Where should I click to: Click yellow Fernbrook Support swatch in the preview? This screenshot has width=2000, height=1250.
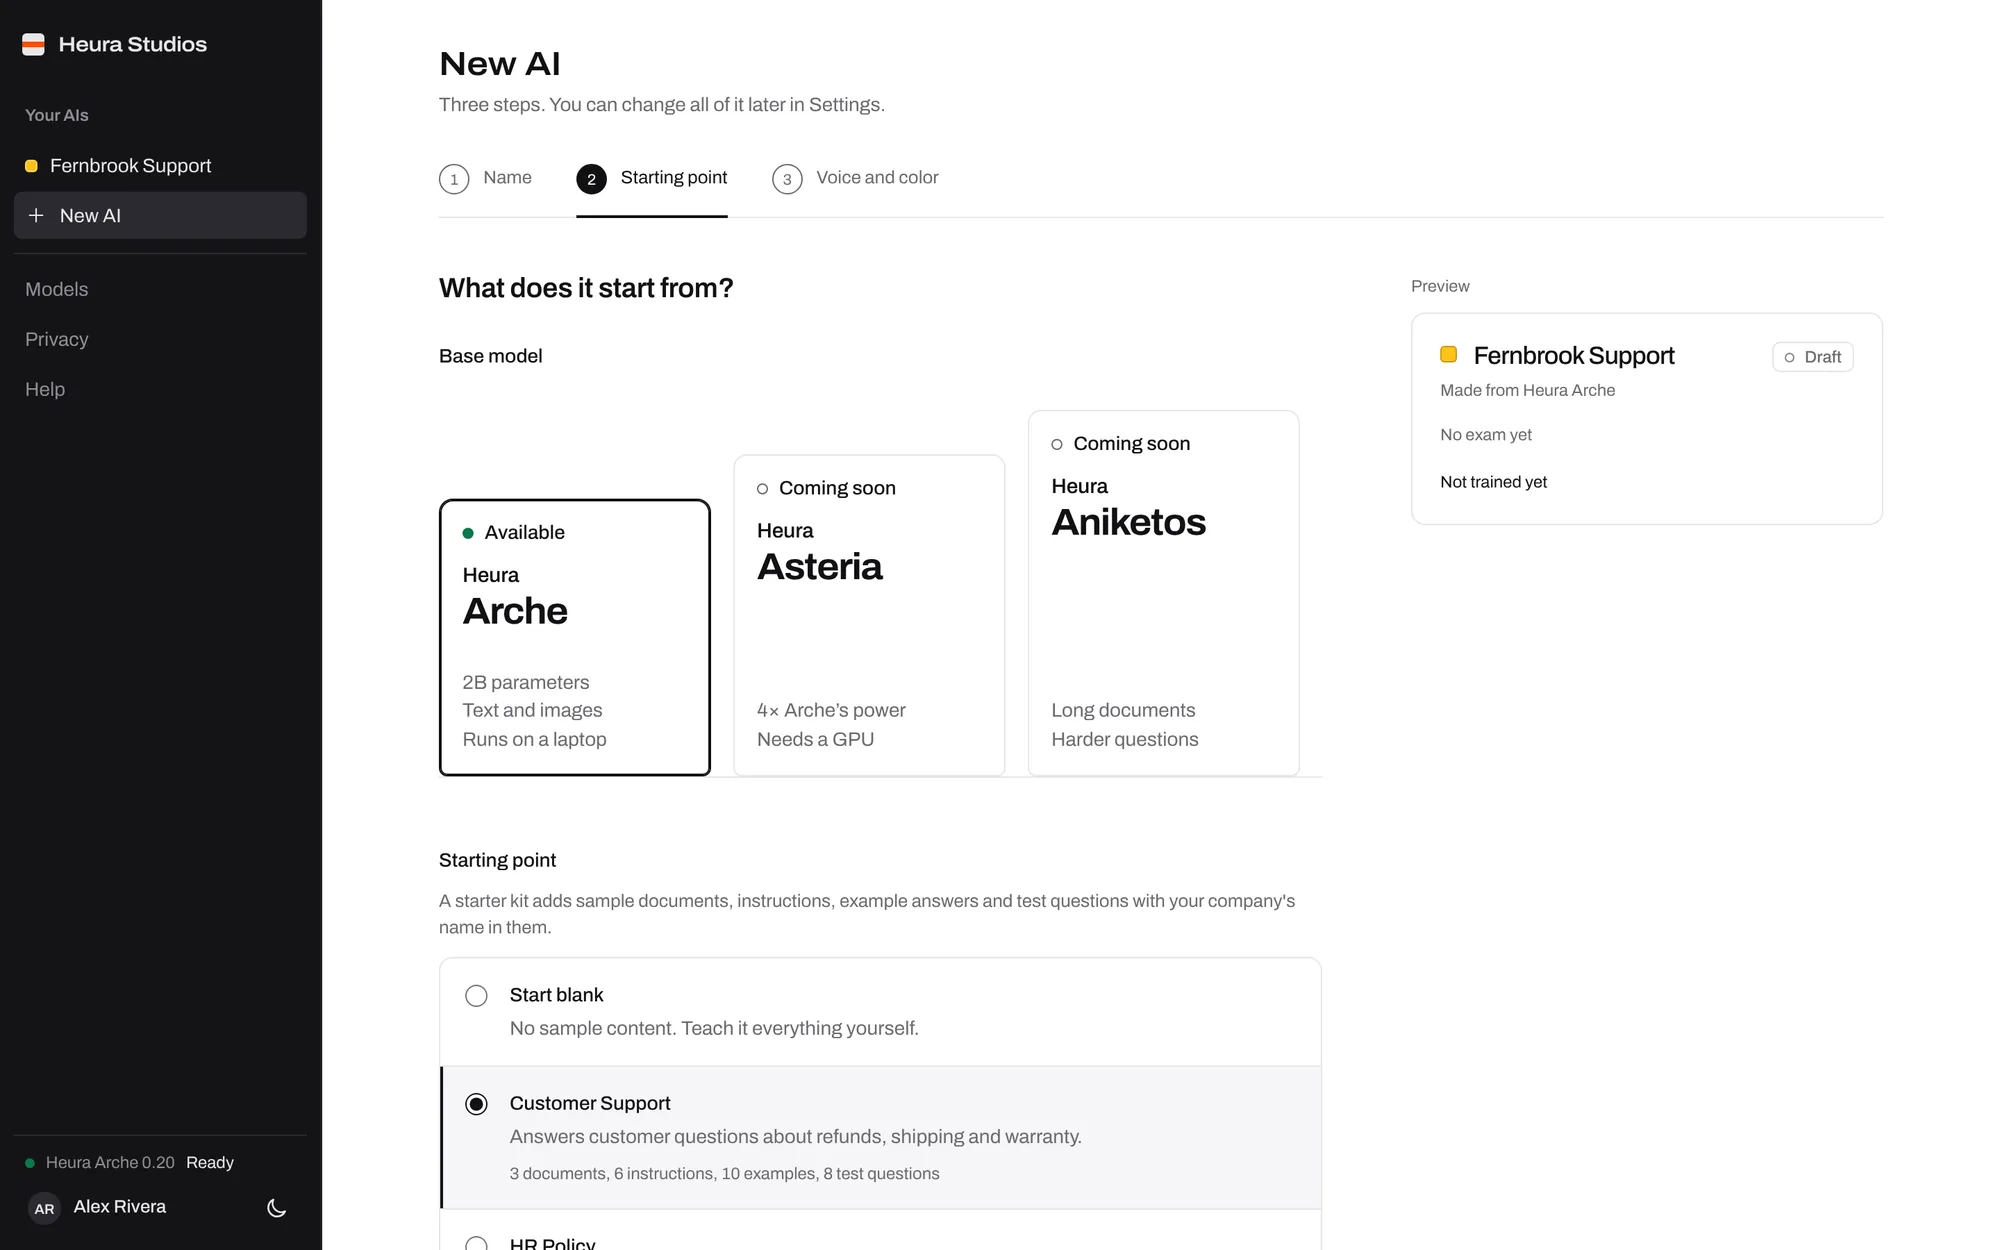click(1448, 355)
